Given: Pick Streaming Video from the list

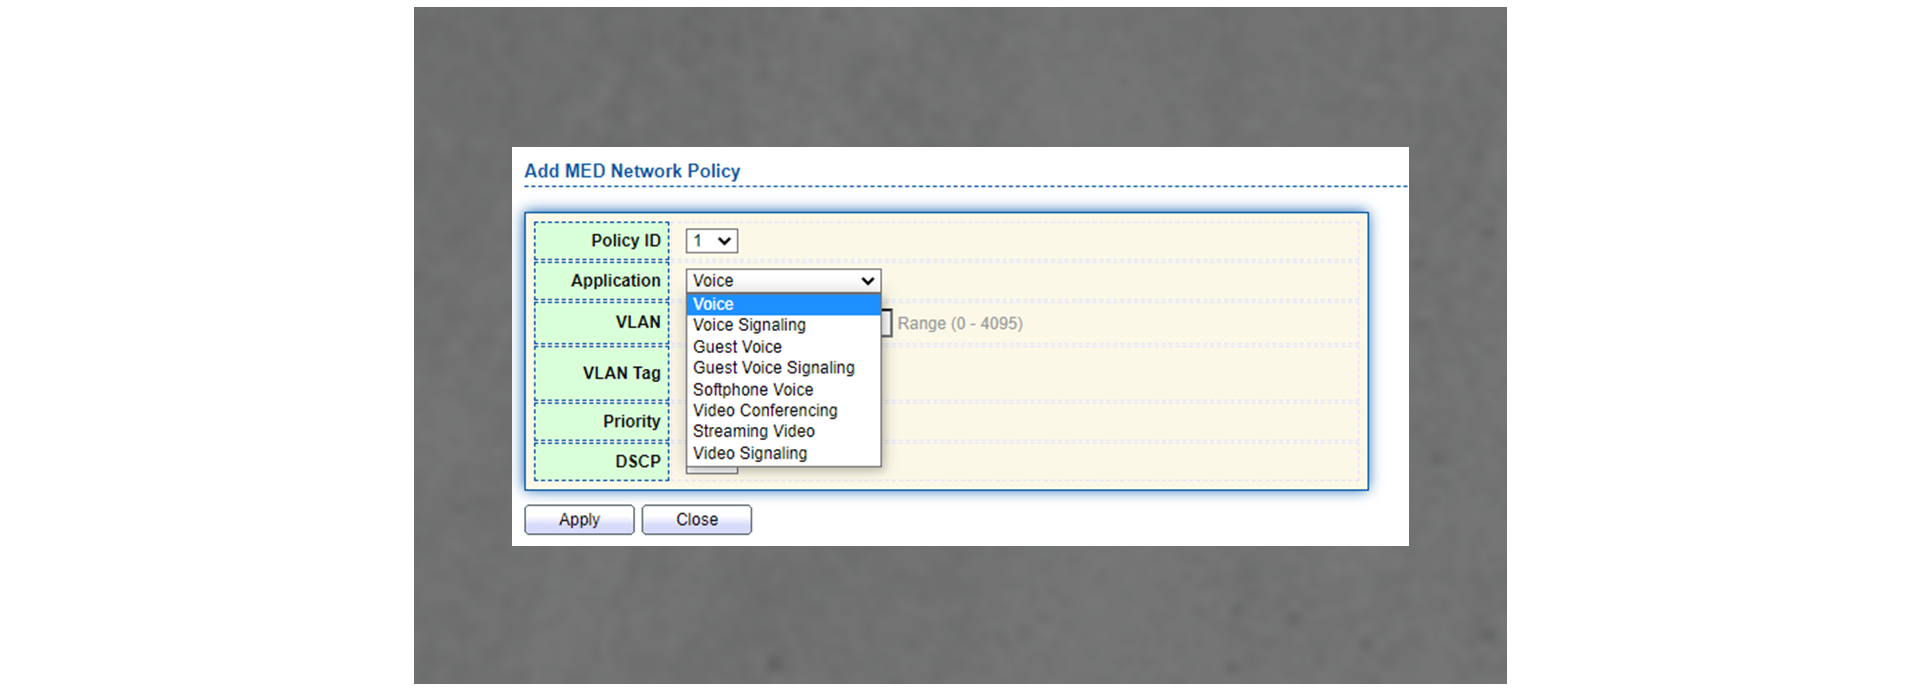Looking at the screenshot, I should [753, 431].
